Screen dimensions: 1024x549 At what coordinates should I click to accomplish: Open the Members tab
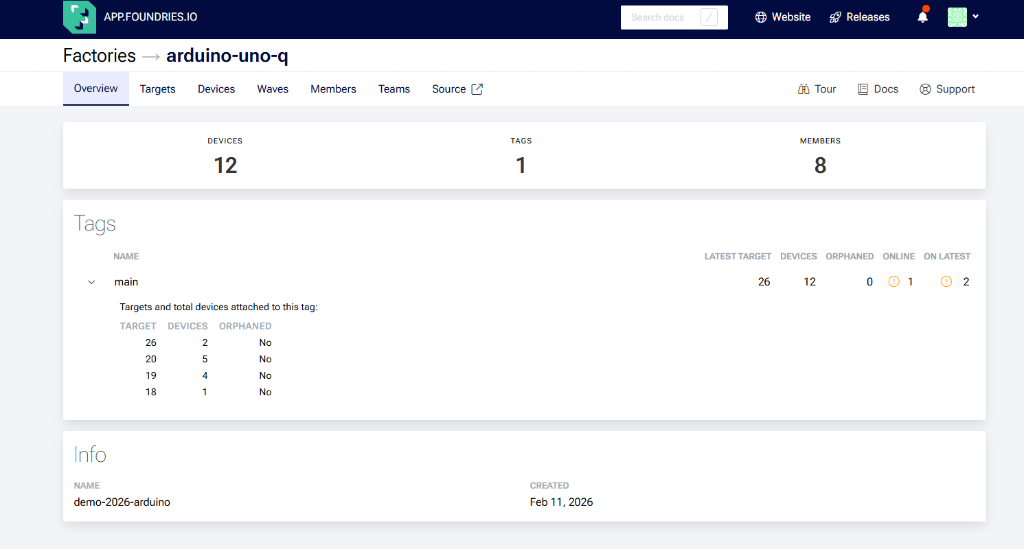pos(333,89)
